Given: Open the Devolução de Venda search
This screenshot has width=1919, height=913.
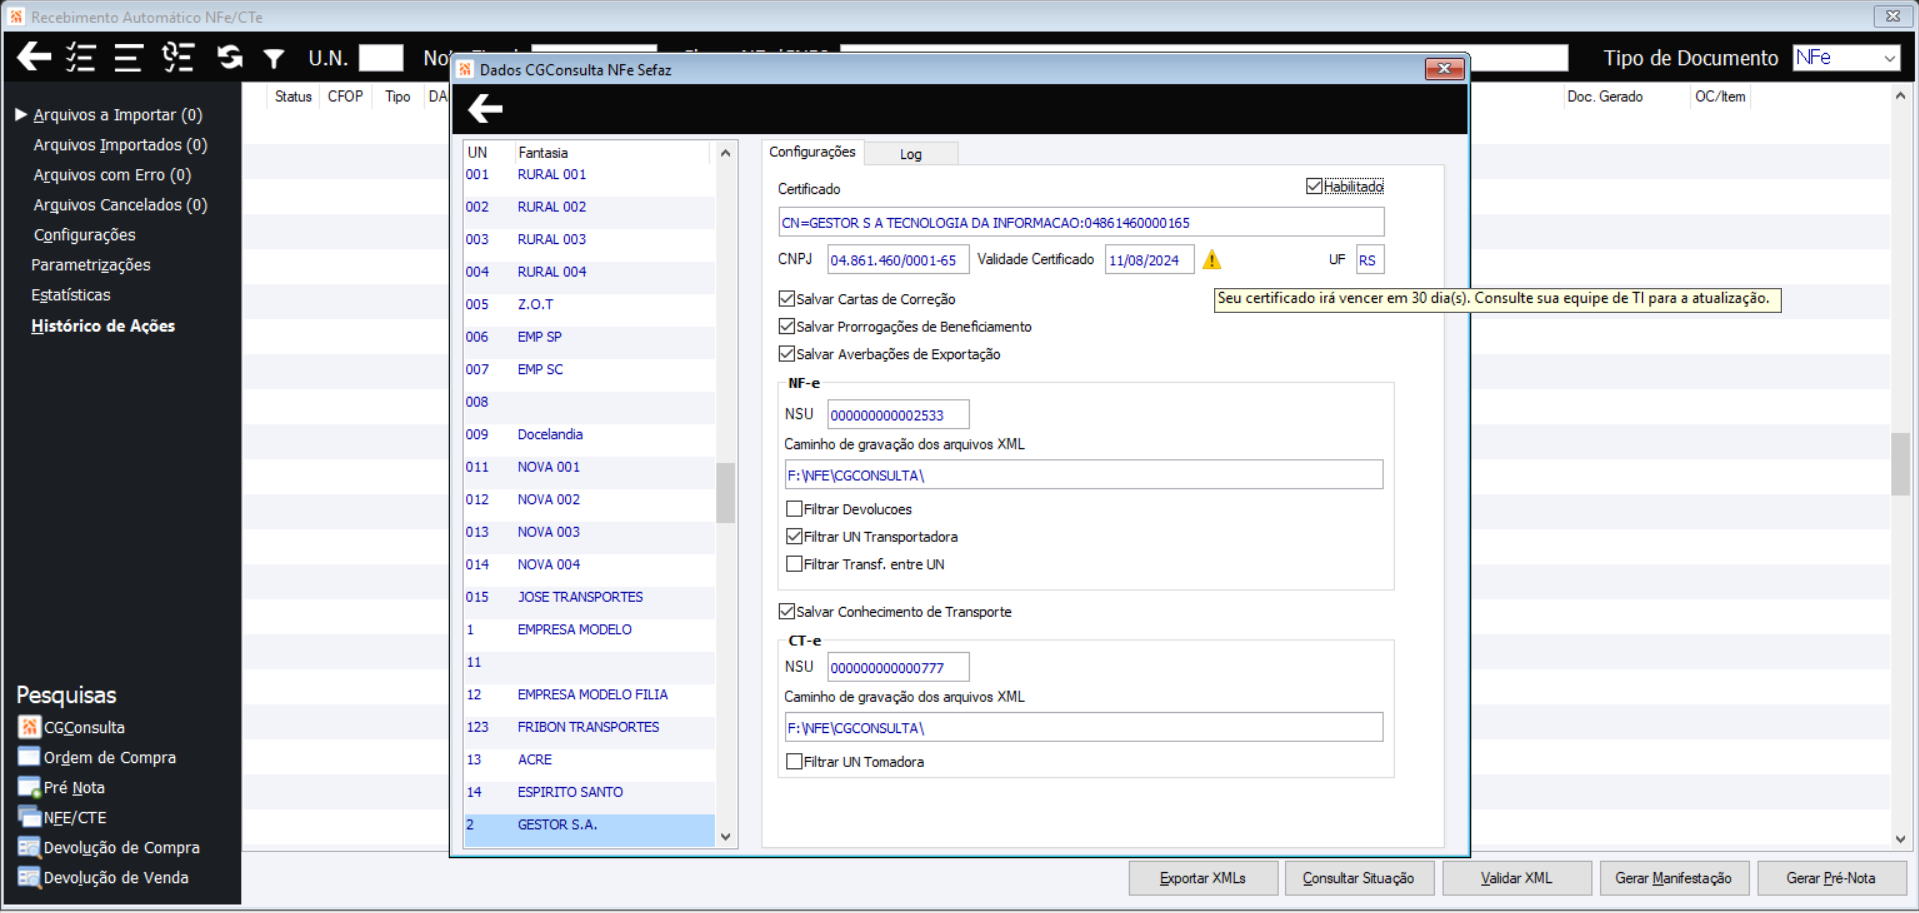Looking at the screenshot, I should [x=103, y=877].
